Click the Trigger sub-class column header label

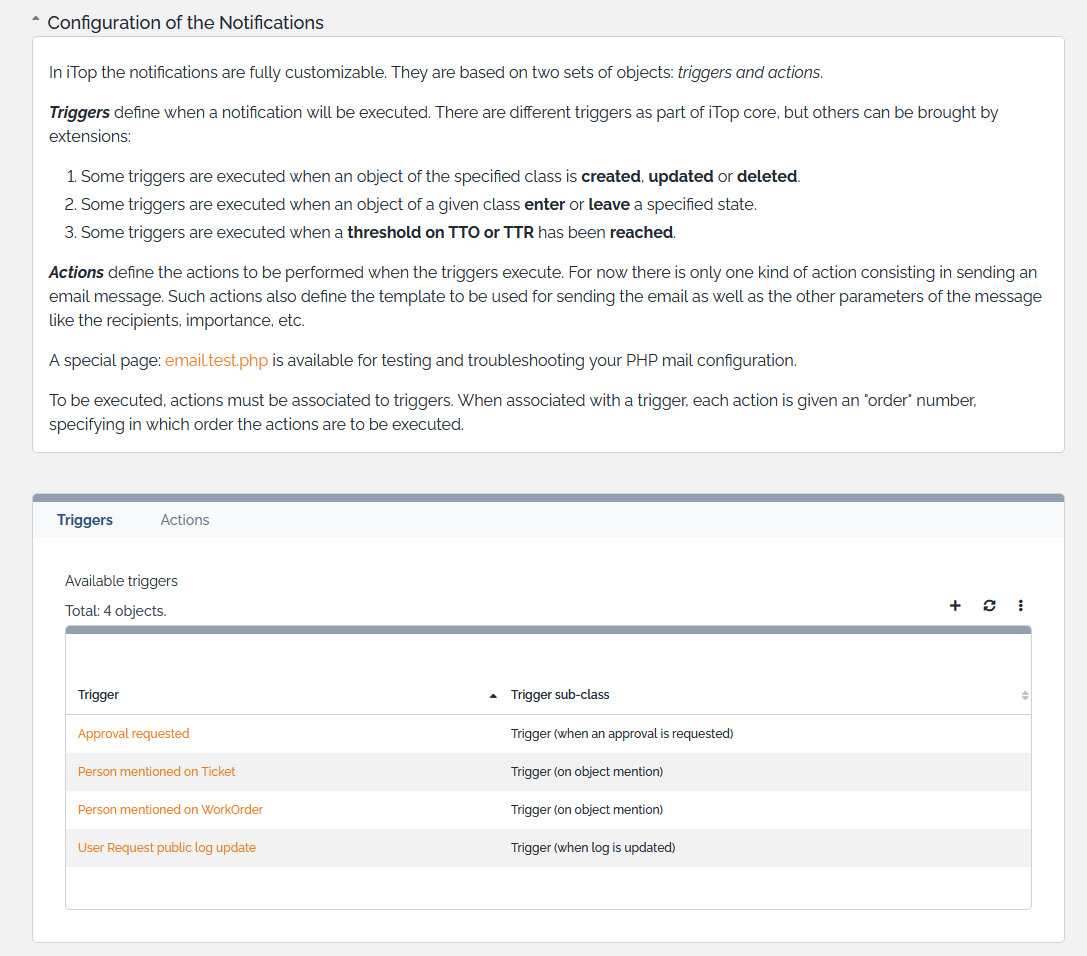coord(560,695)
